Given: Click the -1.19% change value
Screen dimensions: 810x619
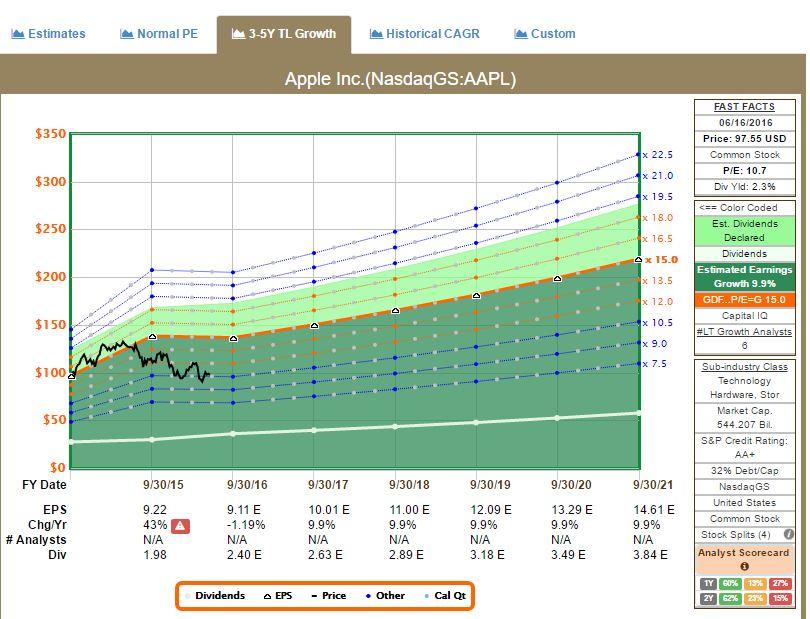Looking at the screenshot, I should pyautogui.click(x=246, y=525).
